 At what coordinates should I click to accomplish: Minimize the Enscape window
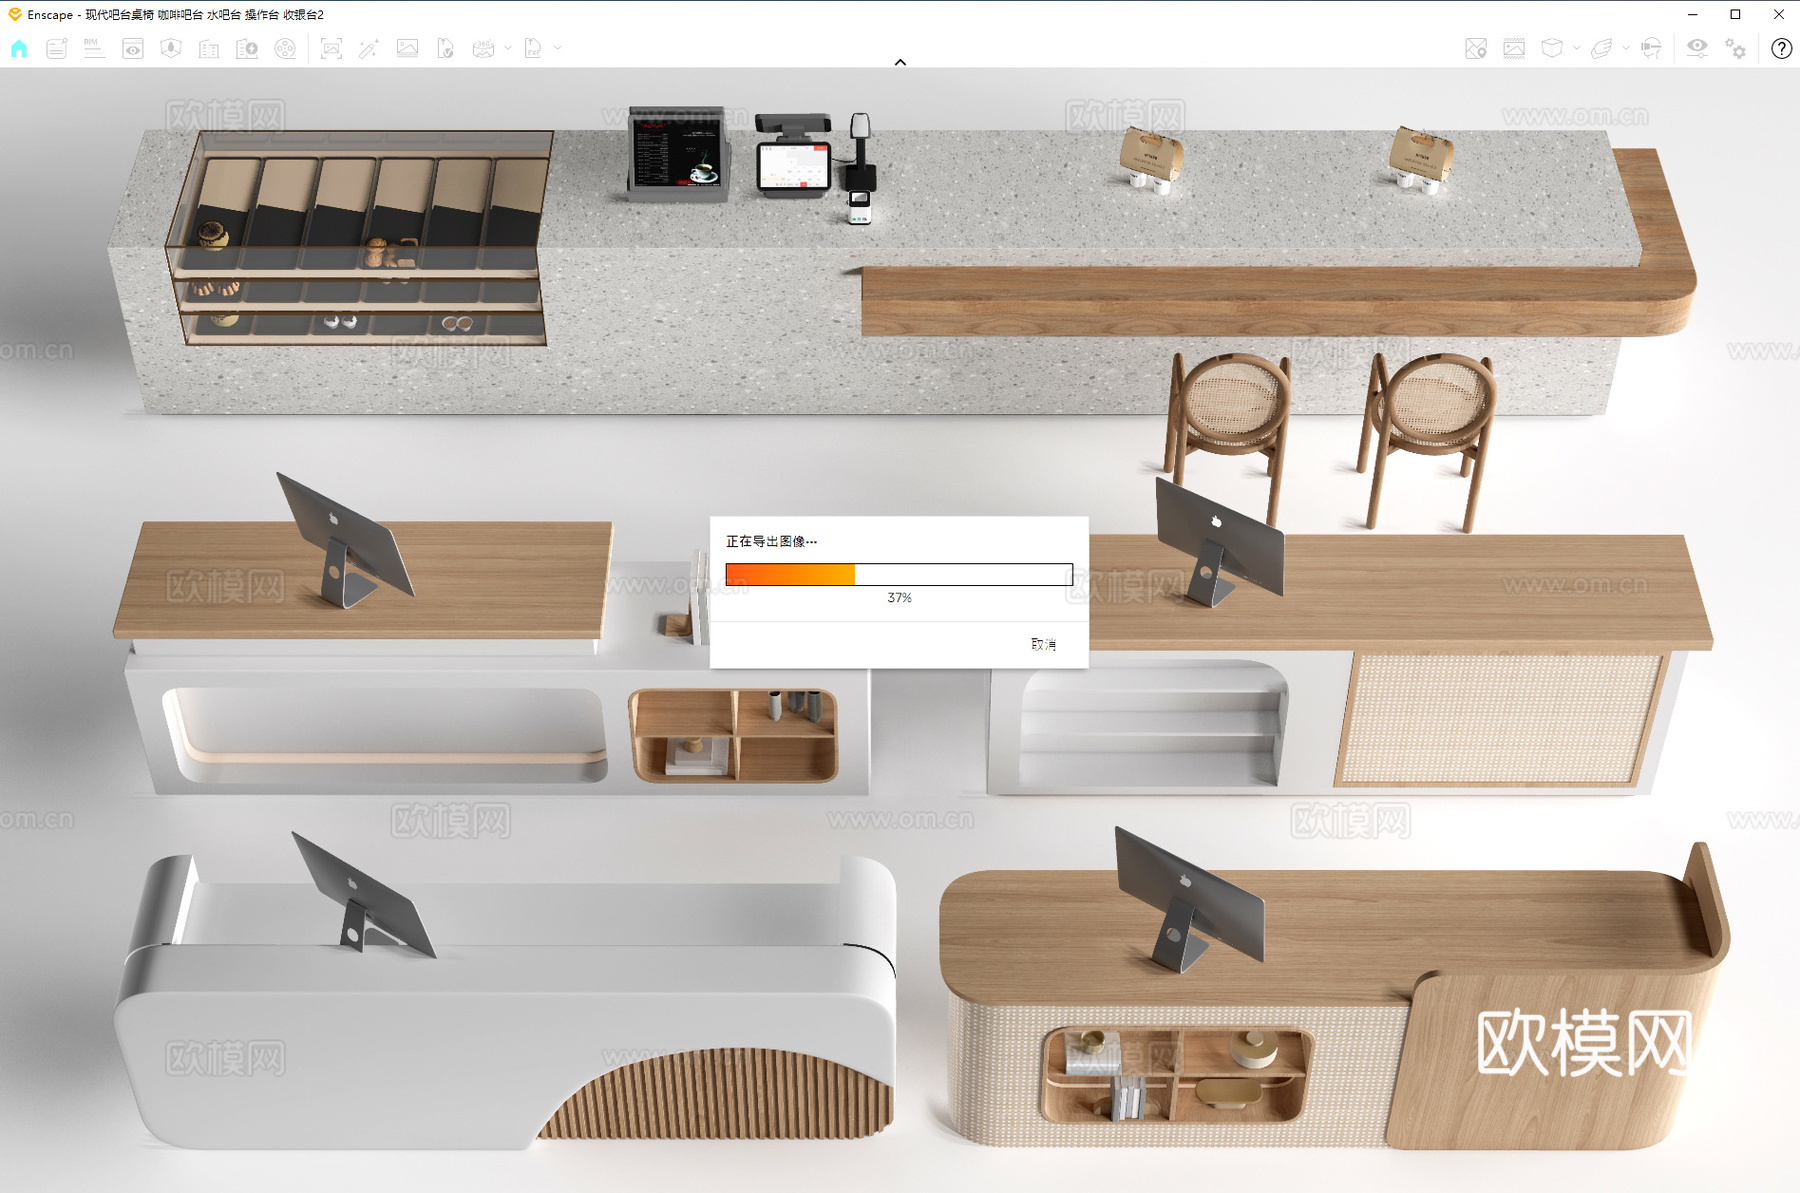point(1692,14)
